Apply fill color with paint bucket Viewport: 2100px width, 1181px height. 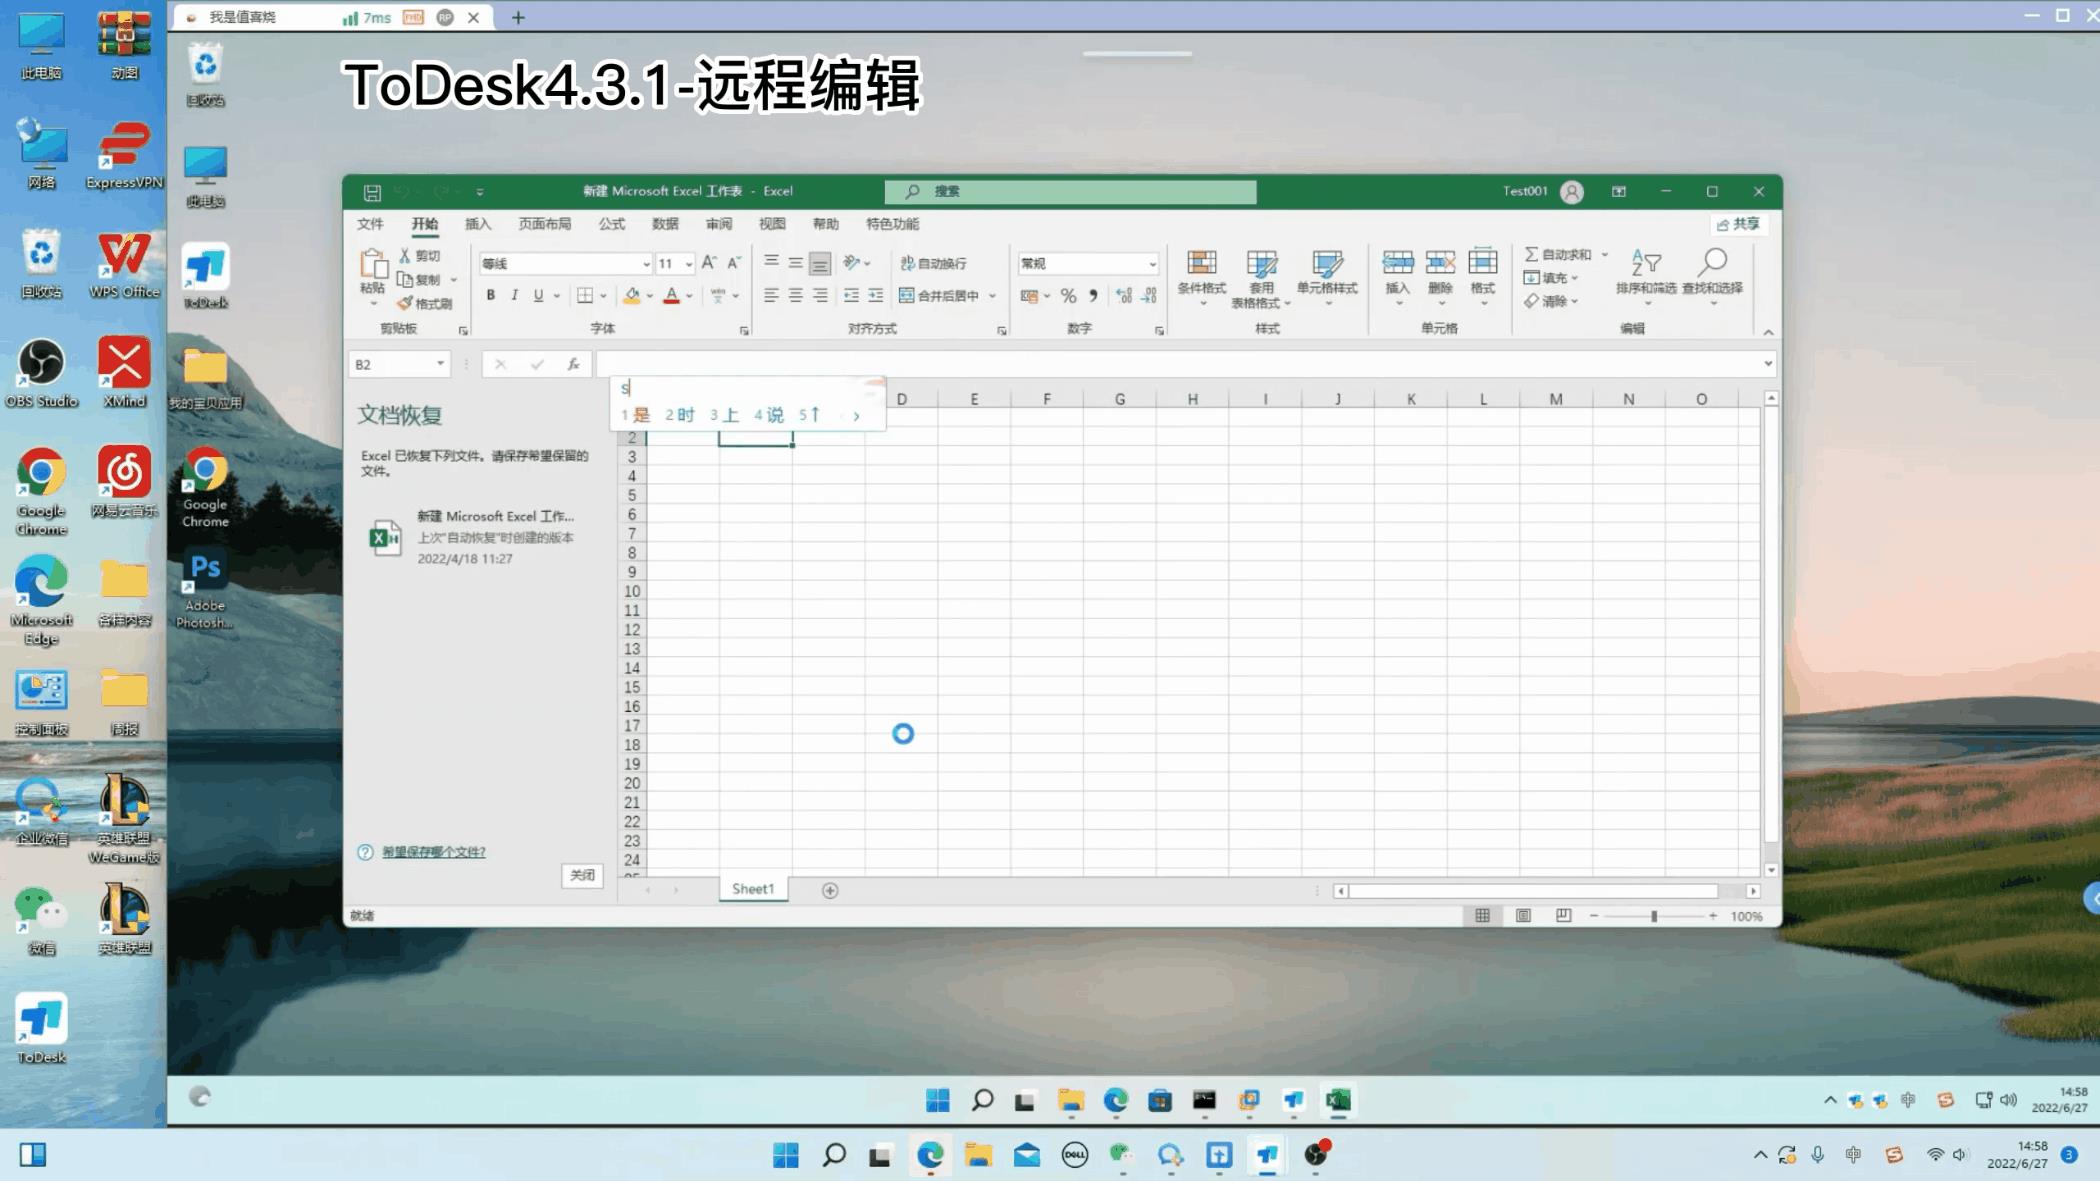pyautogui.click(x=631, y=295)
